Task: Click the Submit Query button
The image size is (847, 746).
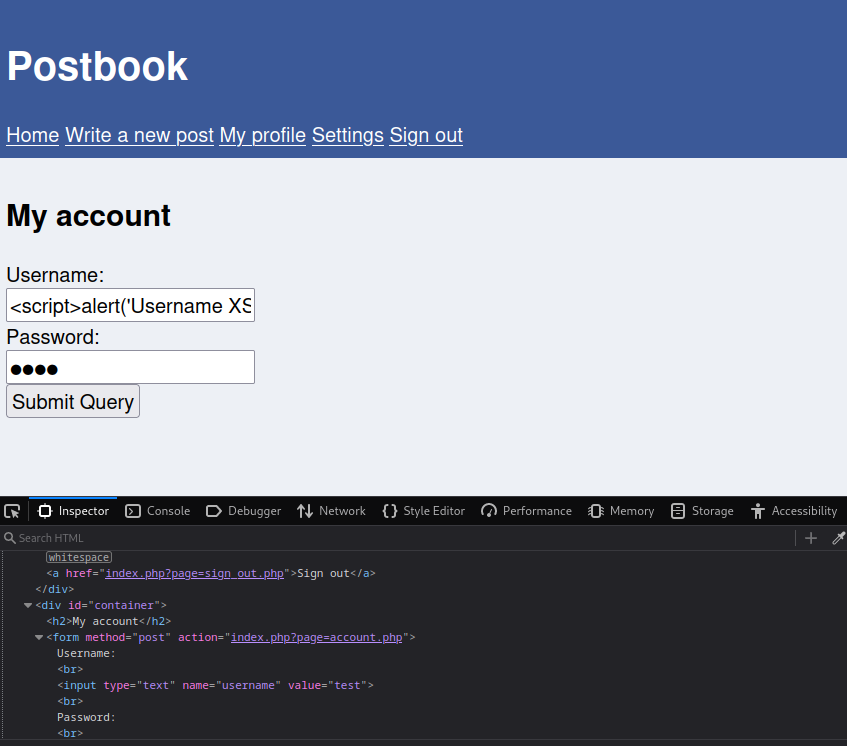Action: (73, 401)
